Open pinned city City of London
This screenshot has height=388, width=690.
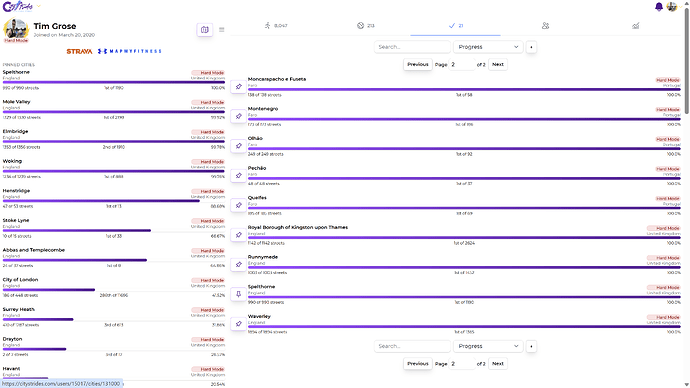point(20,280)
